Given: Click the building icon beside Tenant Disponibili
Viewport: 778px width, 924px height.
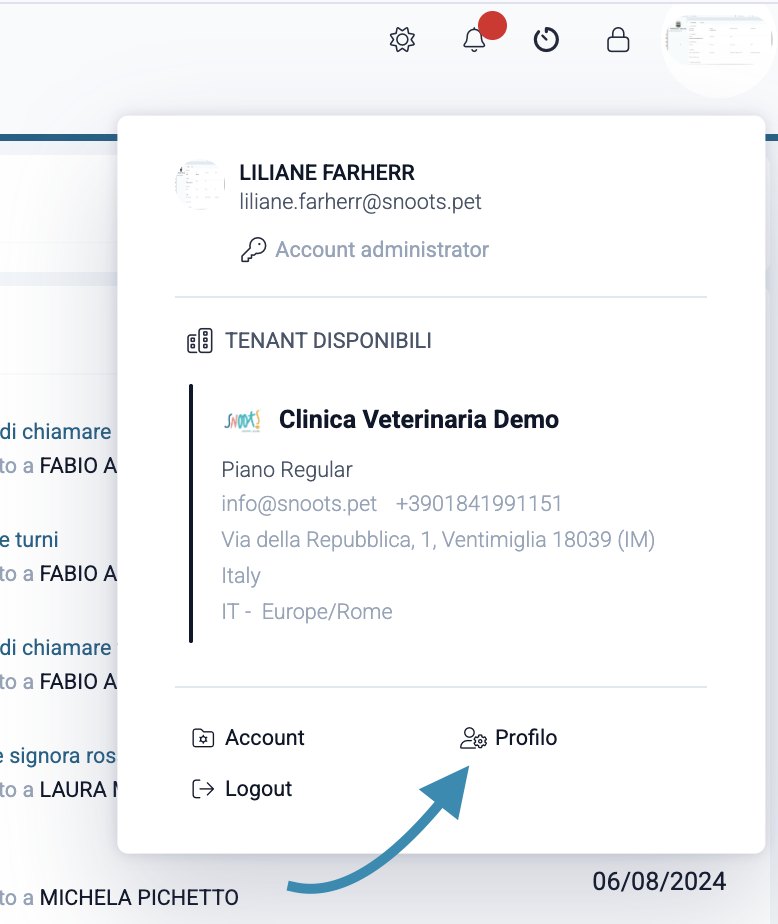Looking at the screenshot, I should coord(200,341).
